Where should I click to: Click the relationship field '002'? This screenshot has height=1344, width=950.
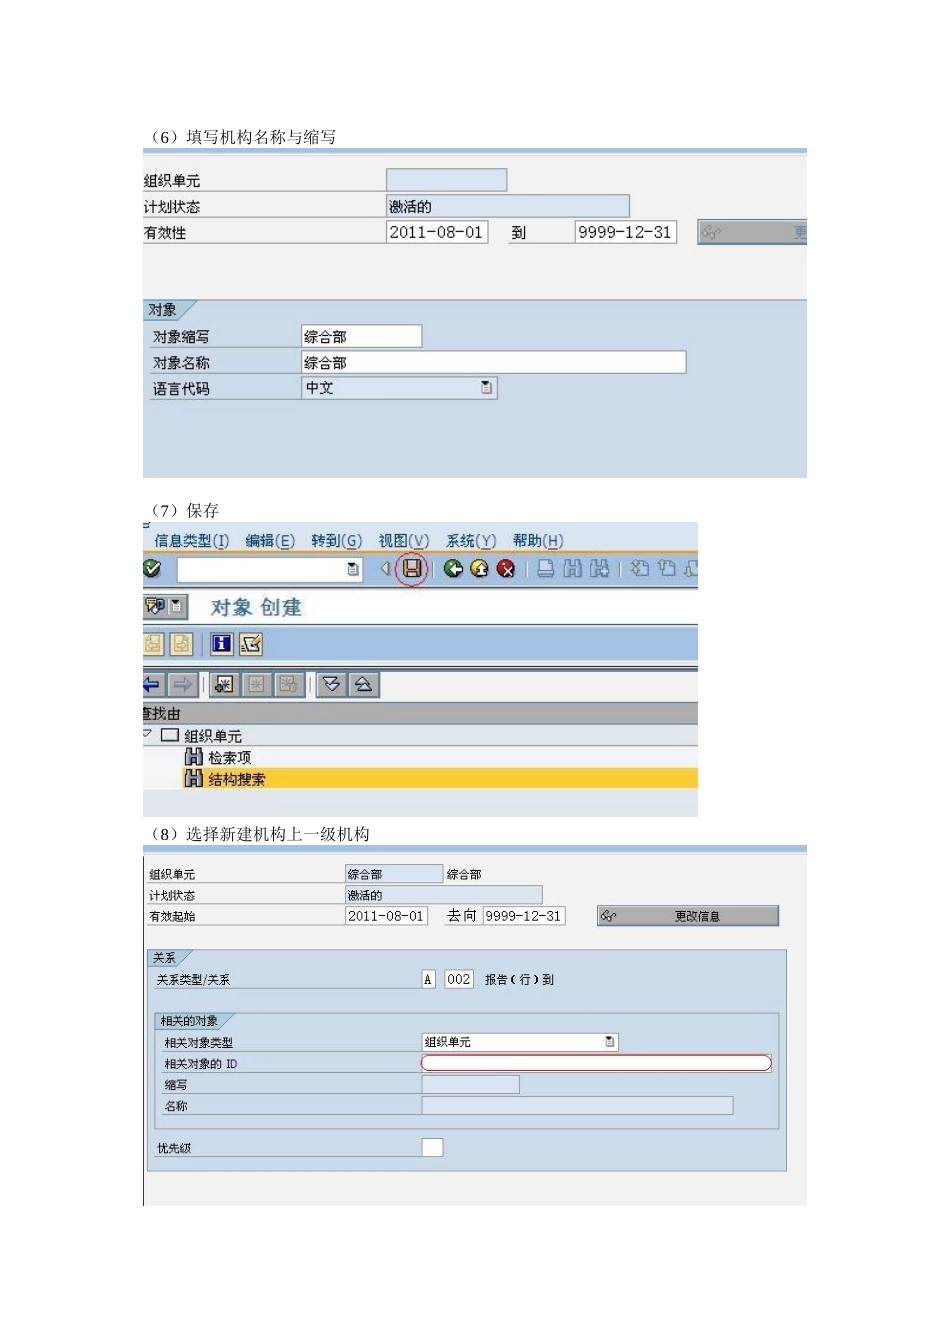point(459,979)
